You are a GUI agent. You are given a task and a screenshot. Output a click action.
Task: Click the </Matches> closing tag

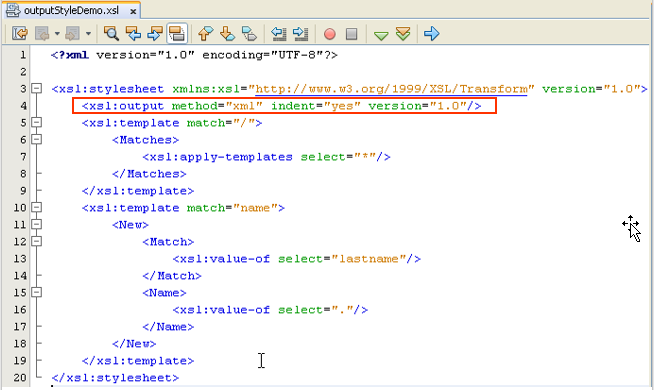149,174
